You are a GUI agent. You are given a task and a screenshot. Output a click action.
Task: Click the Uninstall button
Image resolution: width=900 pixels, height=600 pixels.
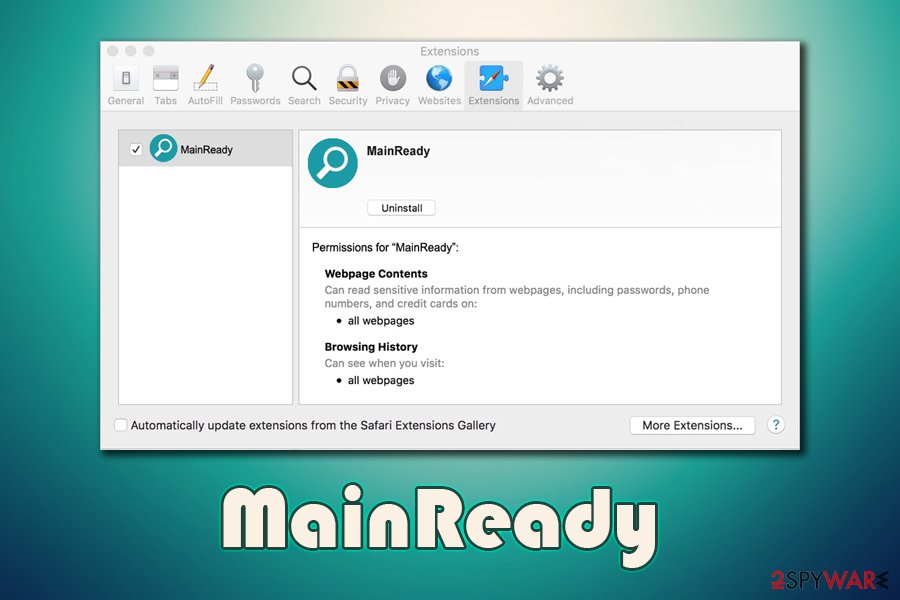point(401,208)
